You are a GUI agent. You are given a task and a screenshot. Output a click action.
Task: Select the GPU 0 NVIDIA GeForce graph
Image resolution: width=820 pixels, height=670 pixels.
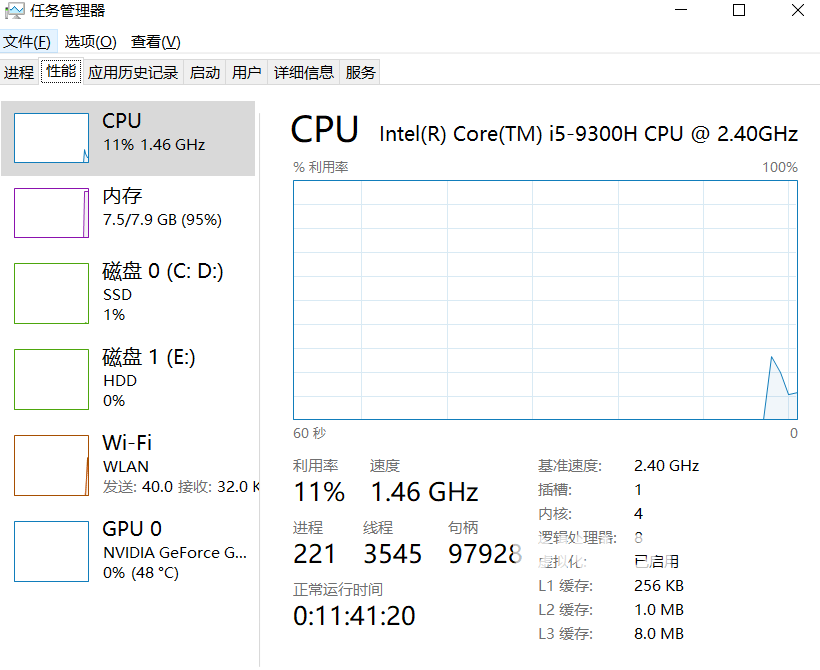pos(51,552)
